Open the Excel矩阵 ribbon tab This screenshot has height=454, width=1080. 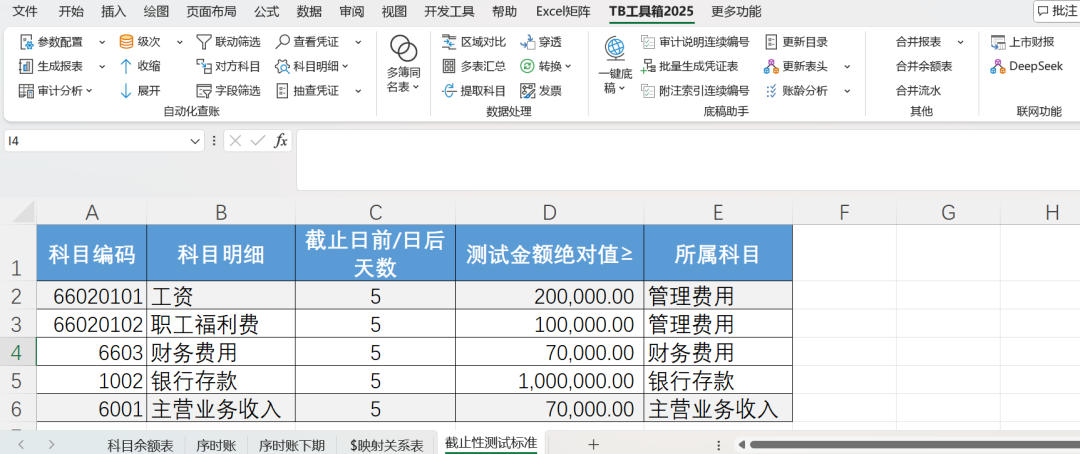pyautogui.click(x=563, y=11)
